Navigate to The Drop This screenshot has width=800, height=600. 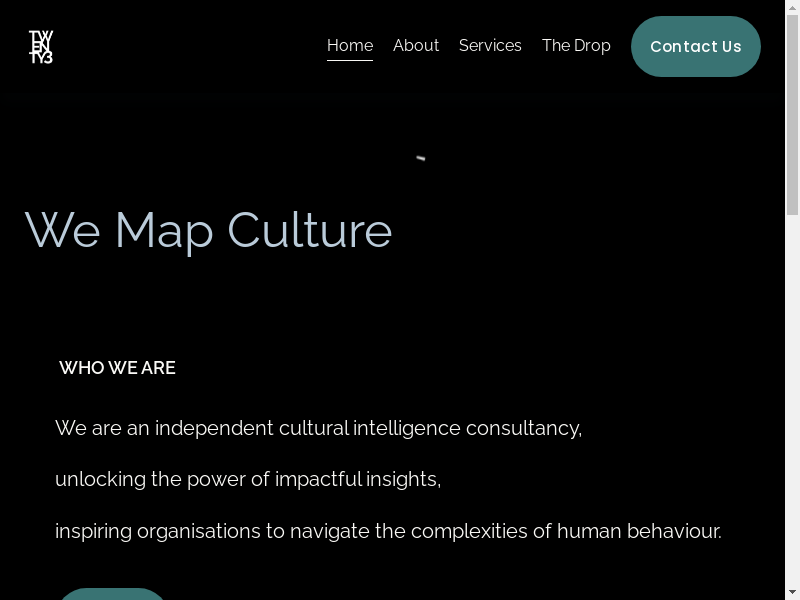(576, 46)
